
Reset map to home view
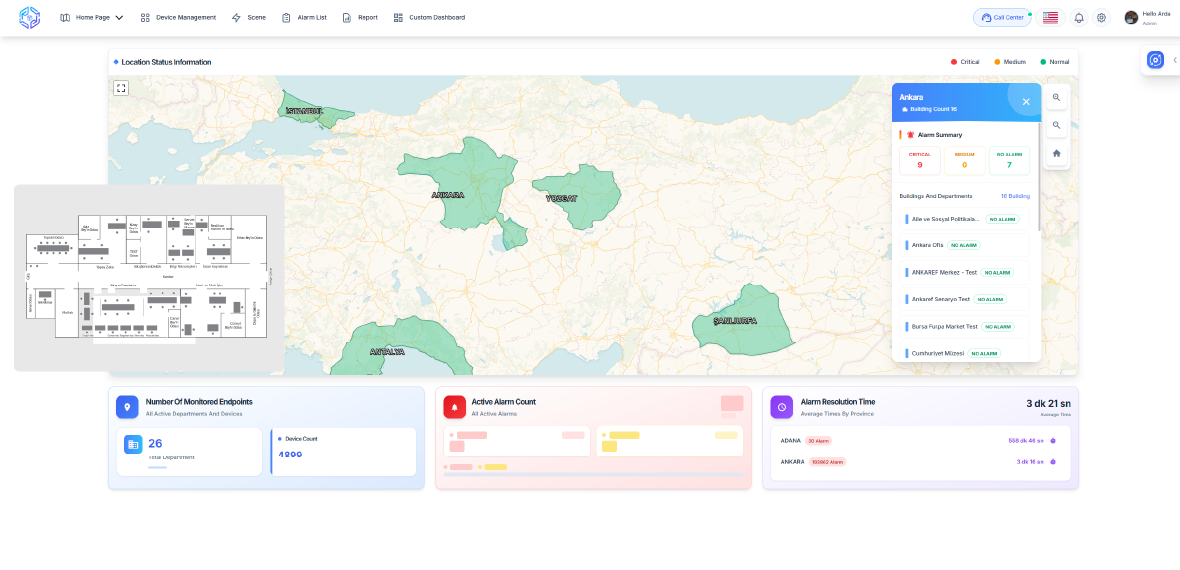[x=1056, y=153]
